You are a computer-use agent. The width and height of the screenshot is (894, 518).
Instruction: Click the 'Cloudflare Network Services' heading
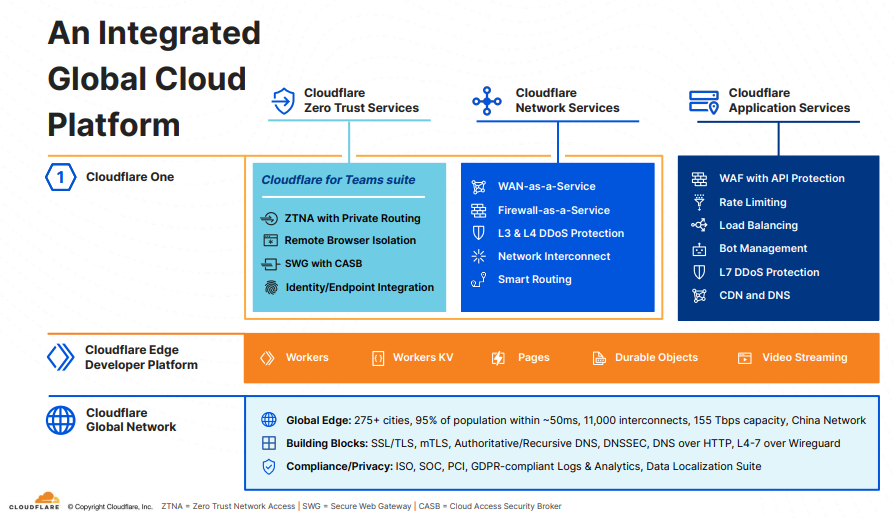(x=567, y=100)
